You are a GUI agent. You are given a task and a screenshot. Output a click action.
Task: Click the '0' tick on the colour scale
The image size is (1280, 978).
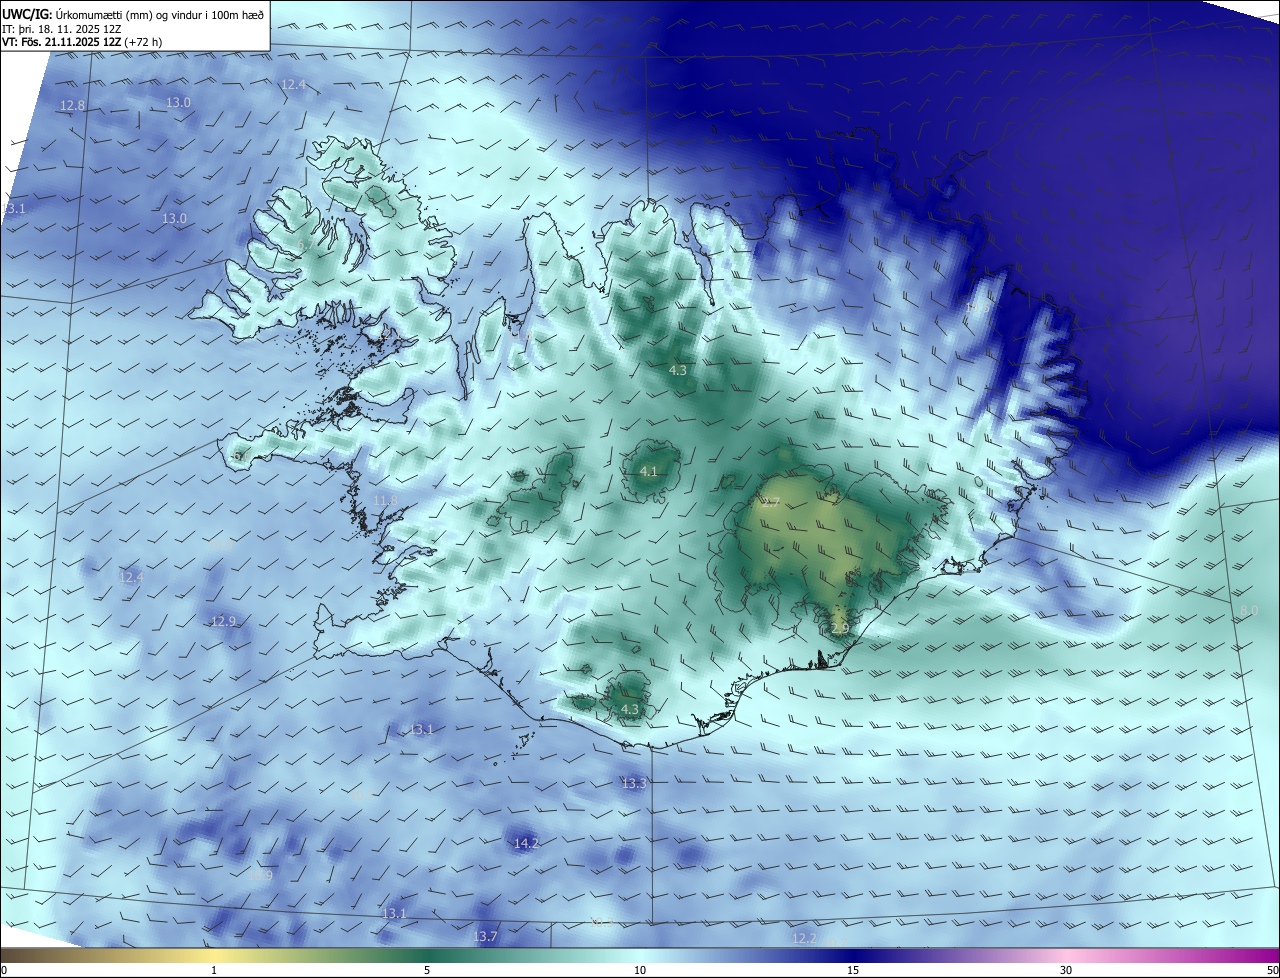coord(4,970)
